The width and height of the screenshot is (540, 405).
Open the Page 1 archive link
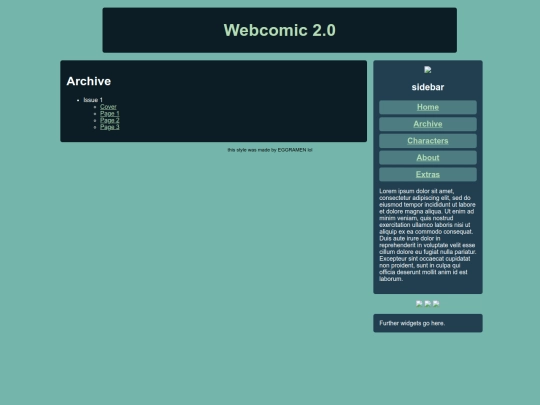[110, 113]
